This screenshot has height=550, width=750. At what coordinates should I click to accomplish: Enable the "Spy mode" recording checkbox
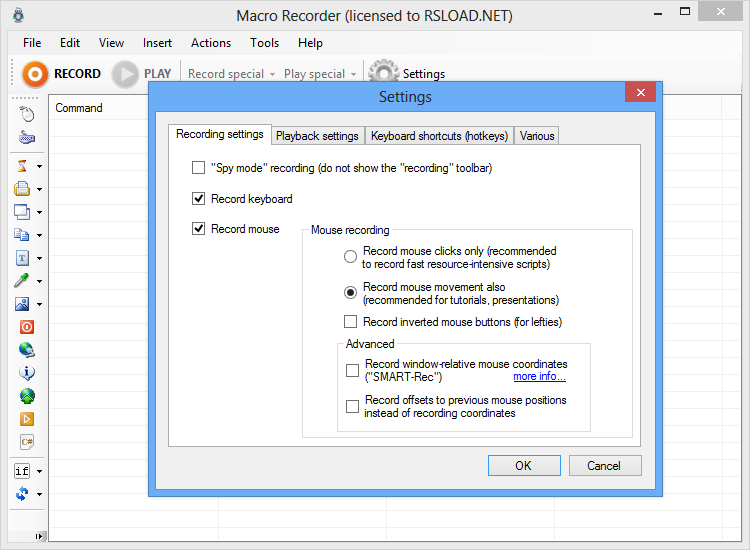[199, 168]
